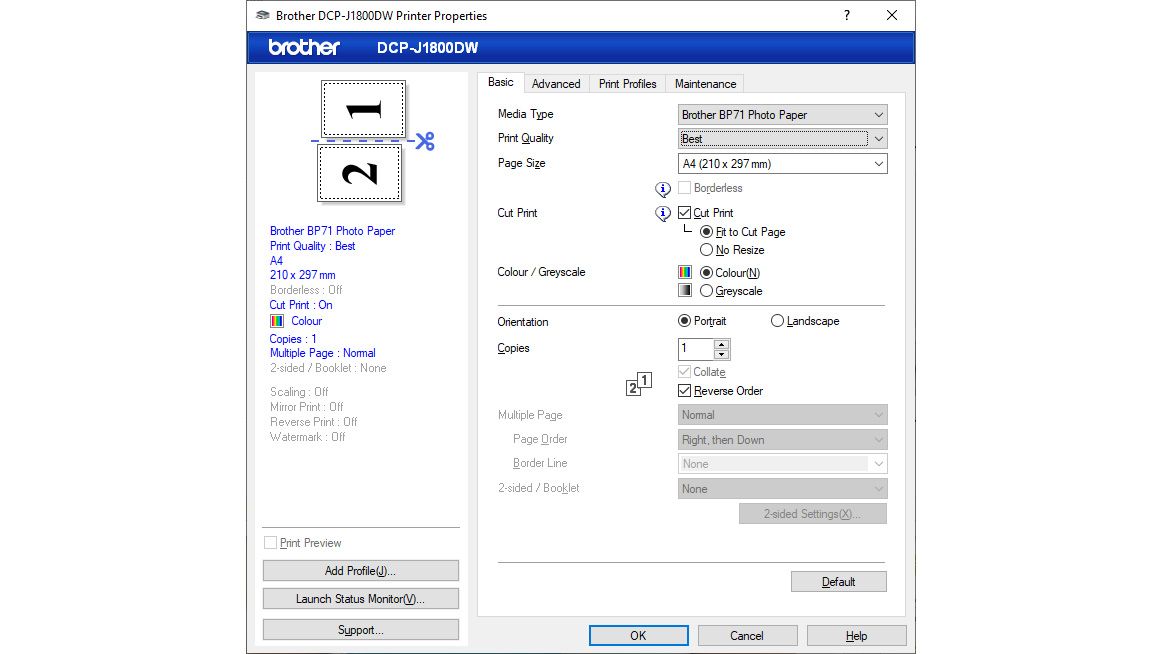Close the Printer Properties window
The height and width of the screenshot is (654, 1162).
892,16
